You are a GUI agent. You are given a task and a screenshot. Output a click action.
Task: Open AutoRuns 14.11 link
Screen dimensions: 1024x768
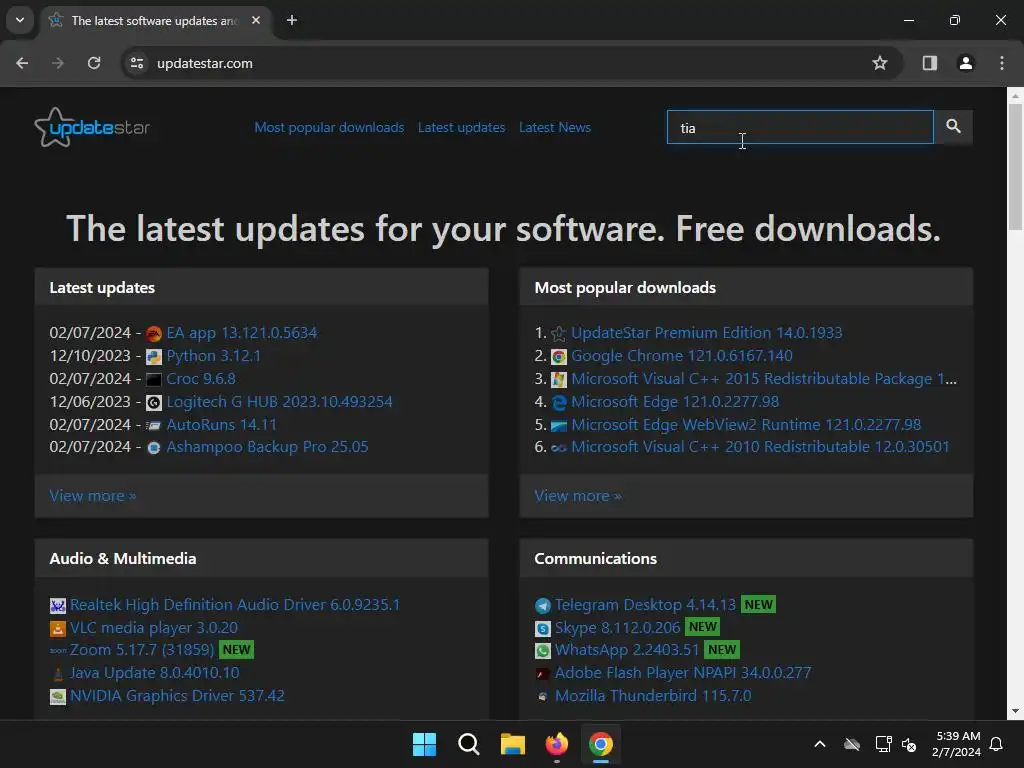pos(221,424)
